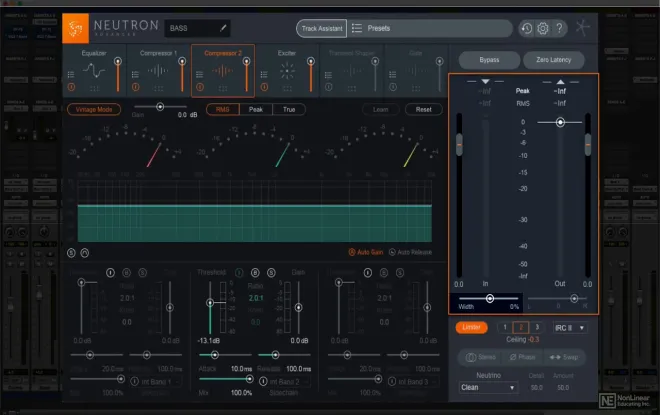Image resolution: width=660 pixels, height=415 pixels.
Task: Open Equalizer module preset list icon
Action: pos(71,74)
